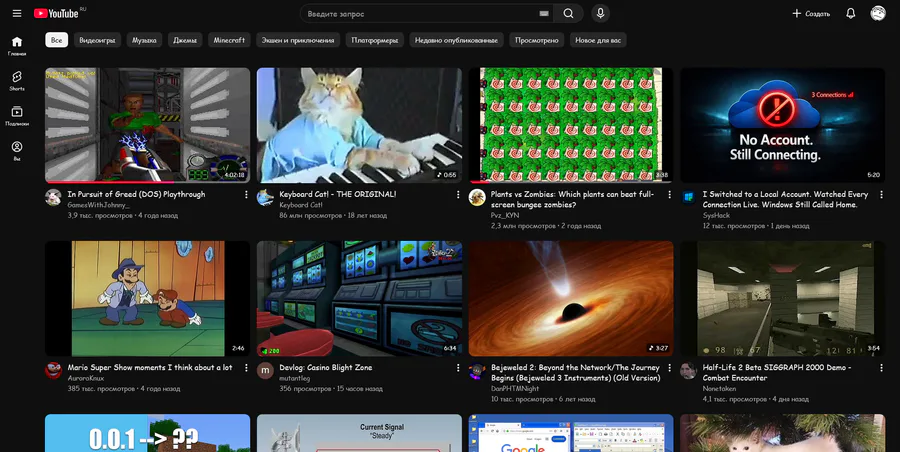Click the Keyboard Cat! channel avatar
Image resolution: width=900 pixels, height=452 pixels.
pyautogui.click(x=265, y=198)
